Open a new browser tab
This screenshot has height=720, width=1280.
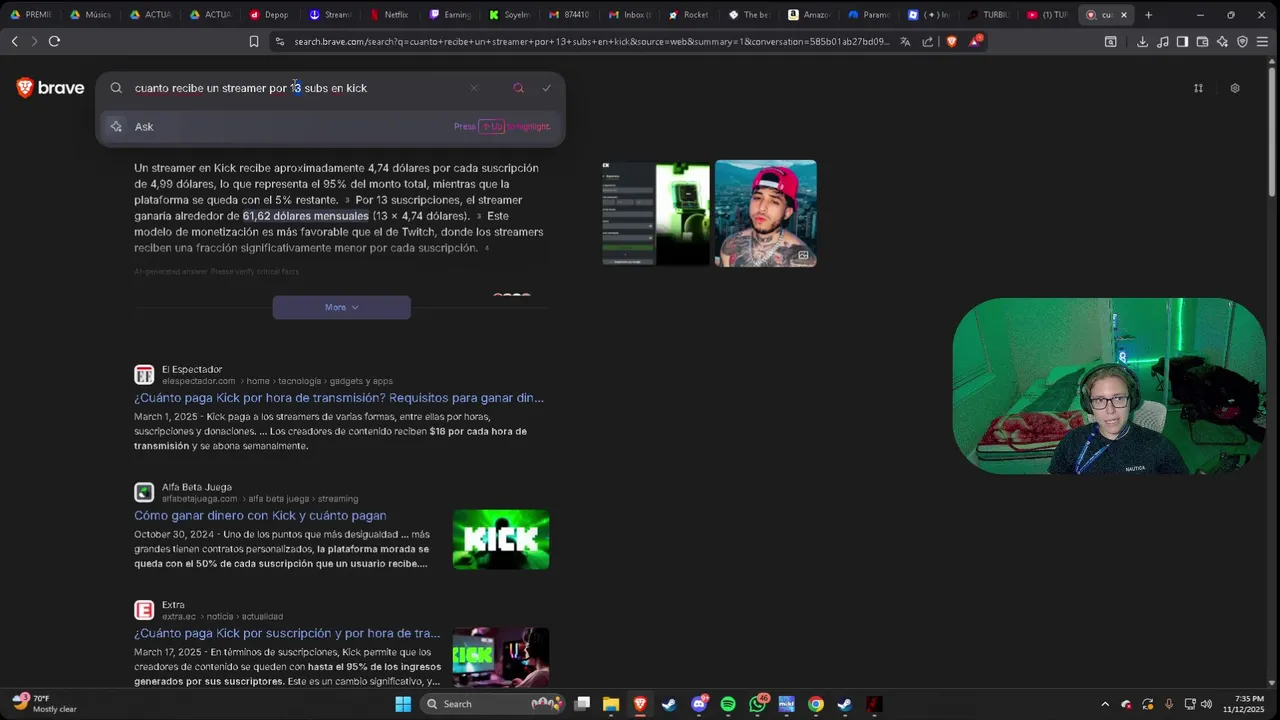coord(1148,15)
